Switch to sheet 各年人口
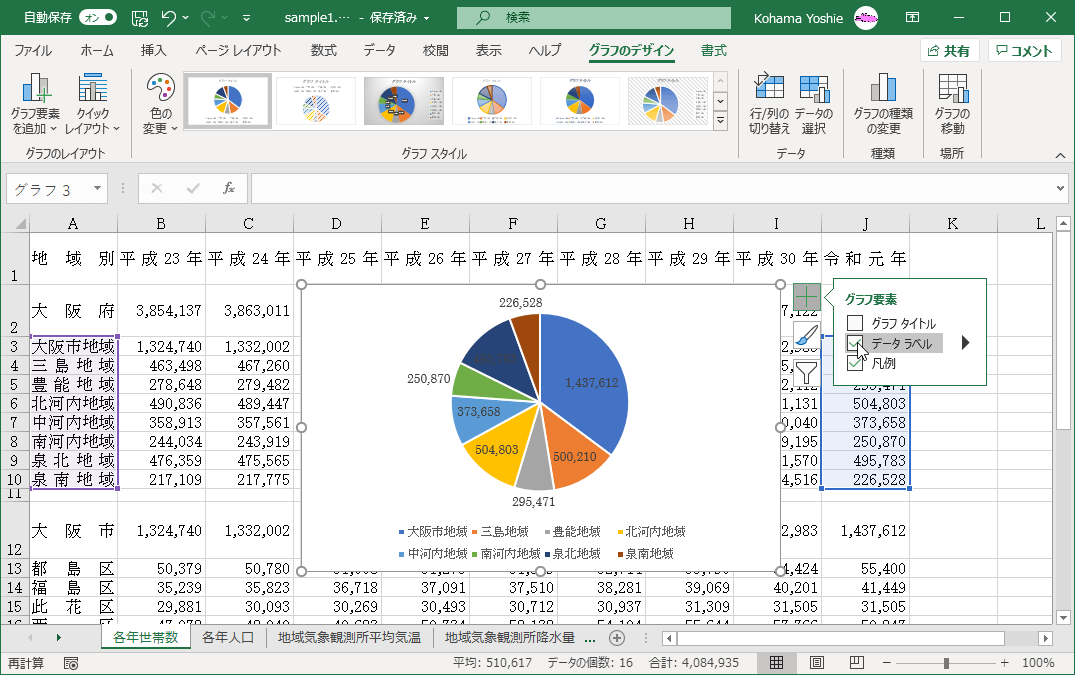 (x=228, y=637)
